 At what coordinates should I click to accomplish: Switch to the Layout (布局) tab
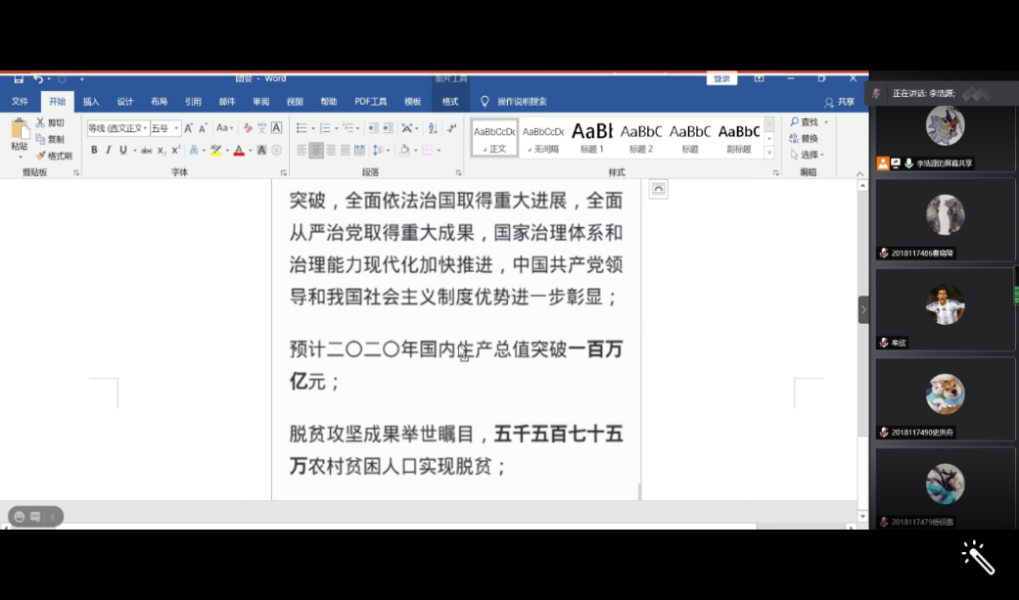(x=159, y=101)
